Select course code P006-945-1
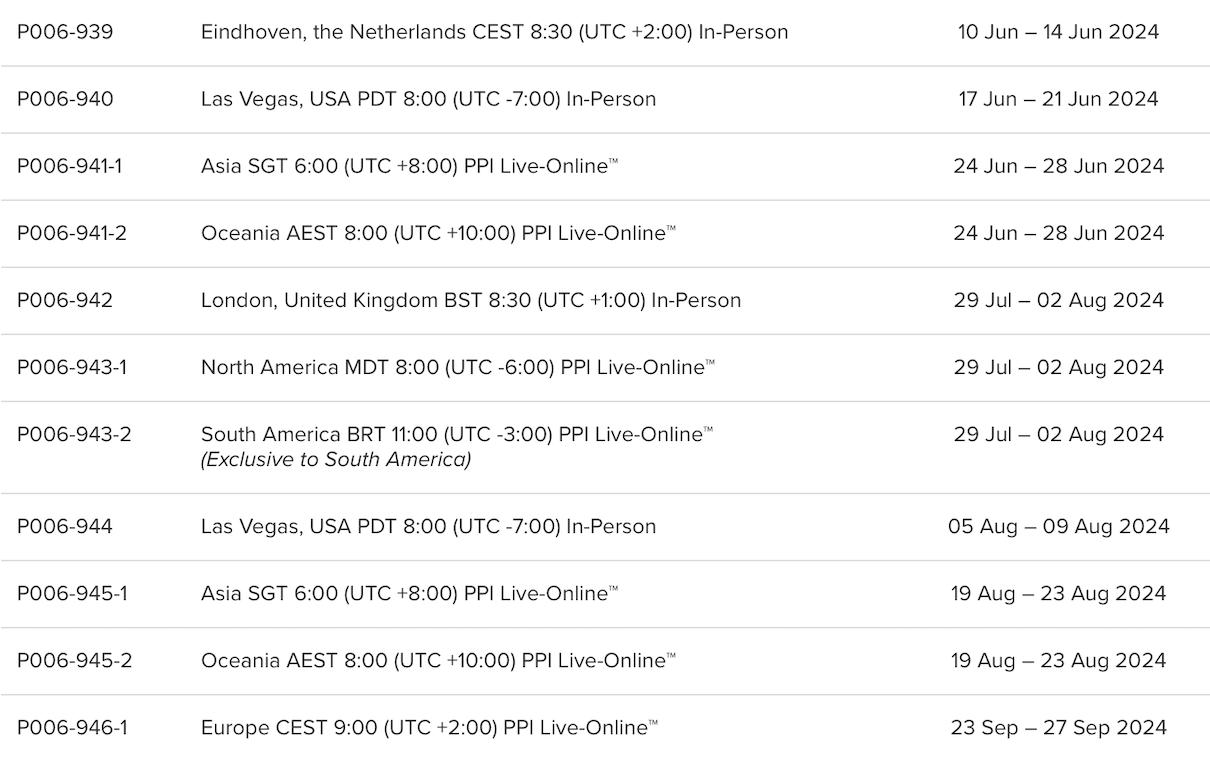This screenshot has height=761, width=1210. [x=72, y=593]
